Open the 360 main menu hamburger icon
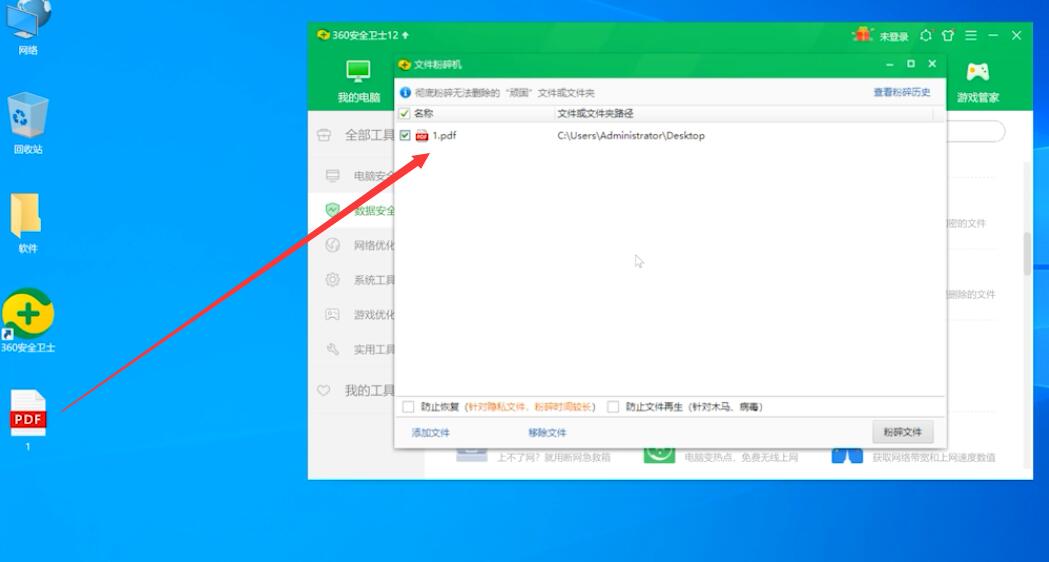1049x562 pixels. click(971, 35)
